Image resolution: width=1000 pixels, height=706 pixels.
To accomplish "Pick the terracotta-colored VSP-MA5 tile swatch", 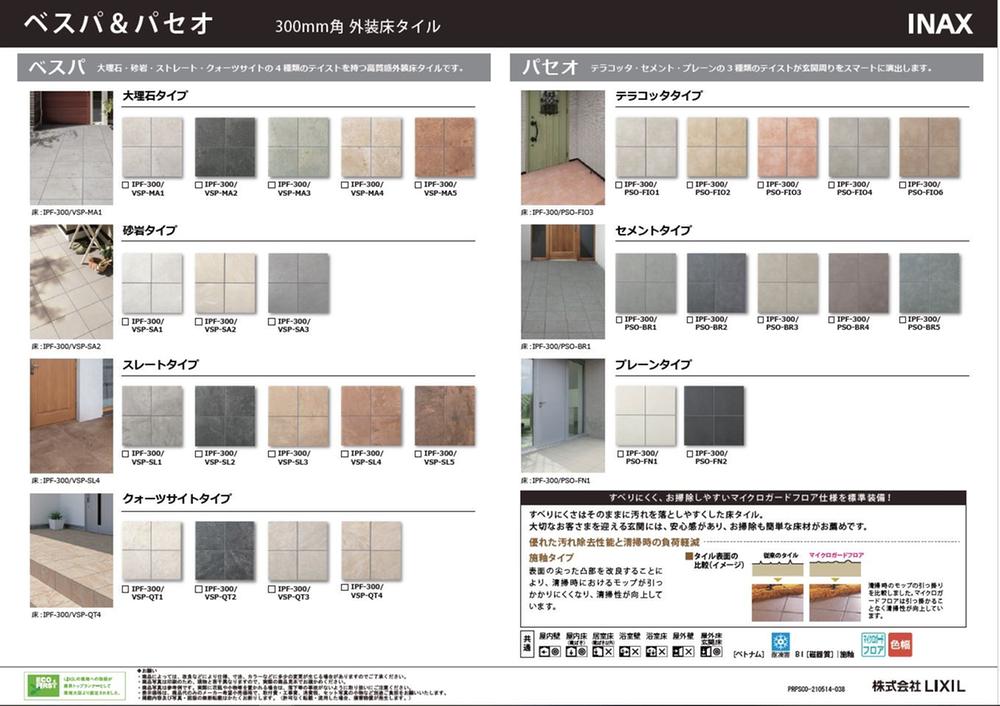I will (445, 147).
